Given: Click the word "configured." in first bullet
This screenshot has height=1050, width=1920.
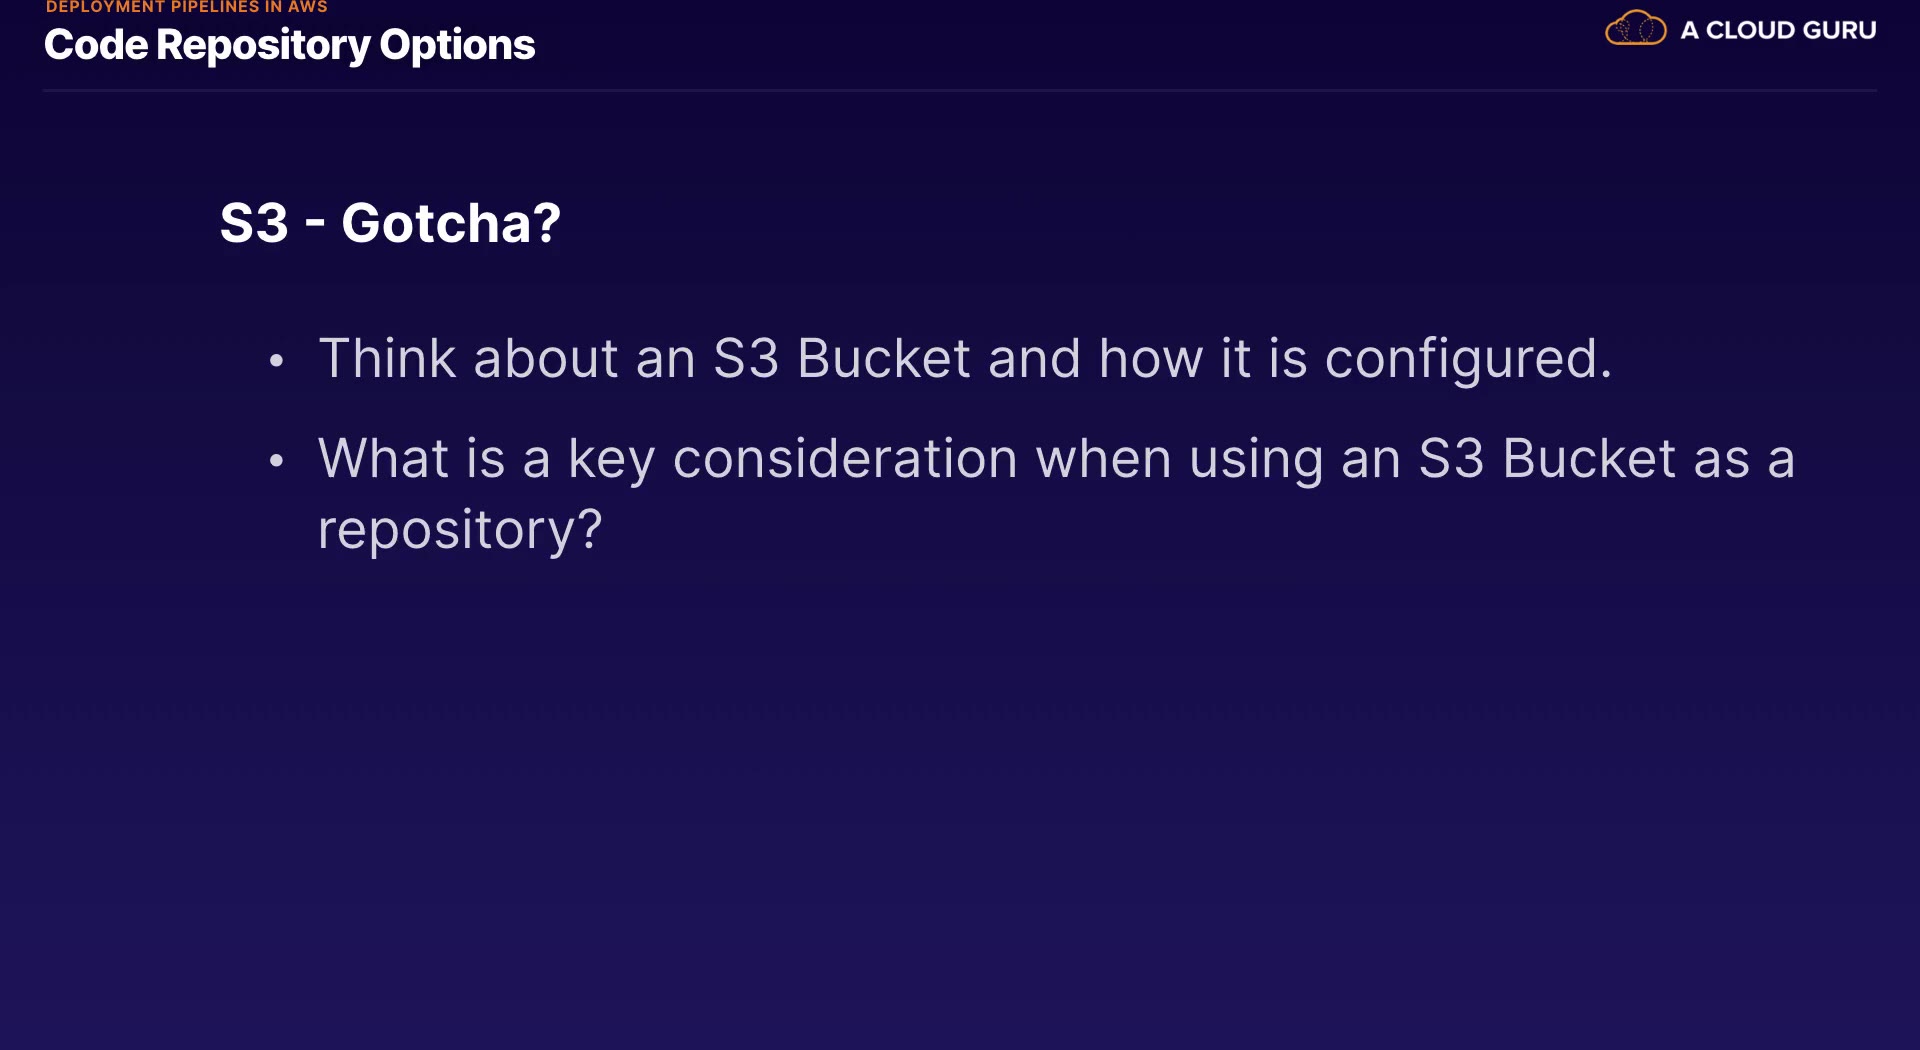Looking at the screenshot, I should pyautogui.click(x=1468, y=358).
